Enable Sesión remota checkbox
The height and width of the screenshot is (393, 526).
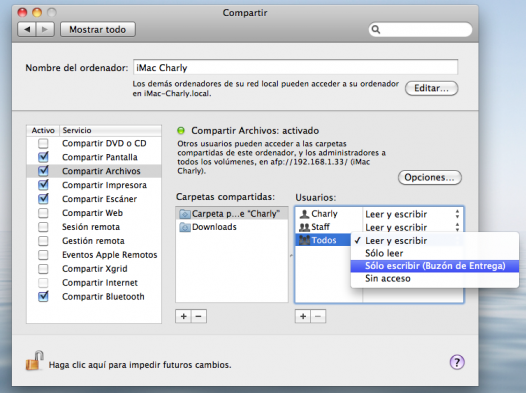click(43, 227)
